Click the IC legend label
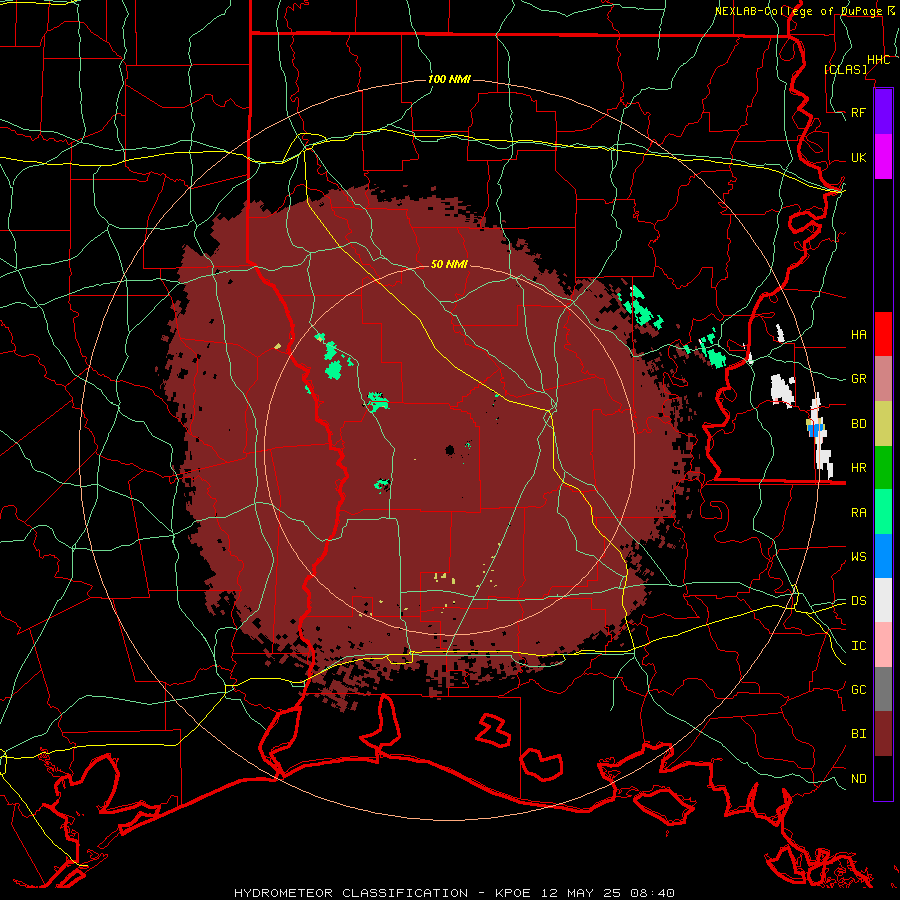Screen dimensions: 900x900 [859, 646]
